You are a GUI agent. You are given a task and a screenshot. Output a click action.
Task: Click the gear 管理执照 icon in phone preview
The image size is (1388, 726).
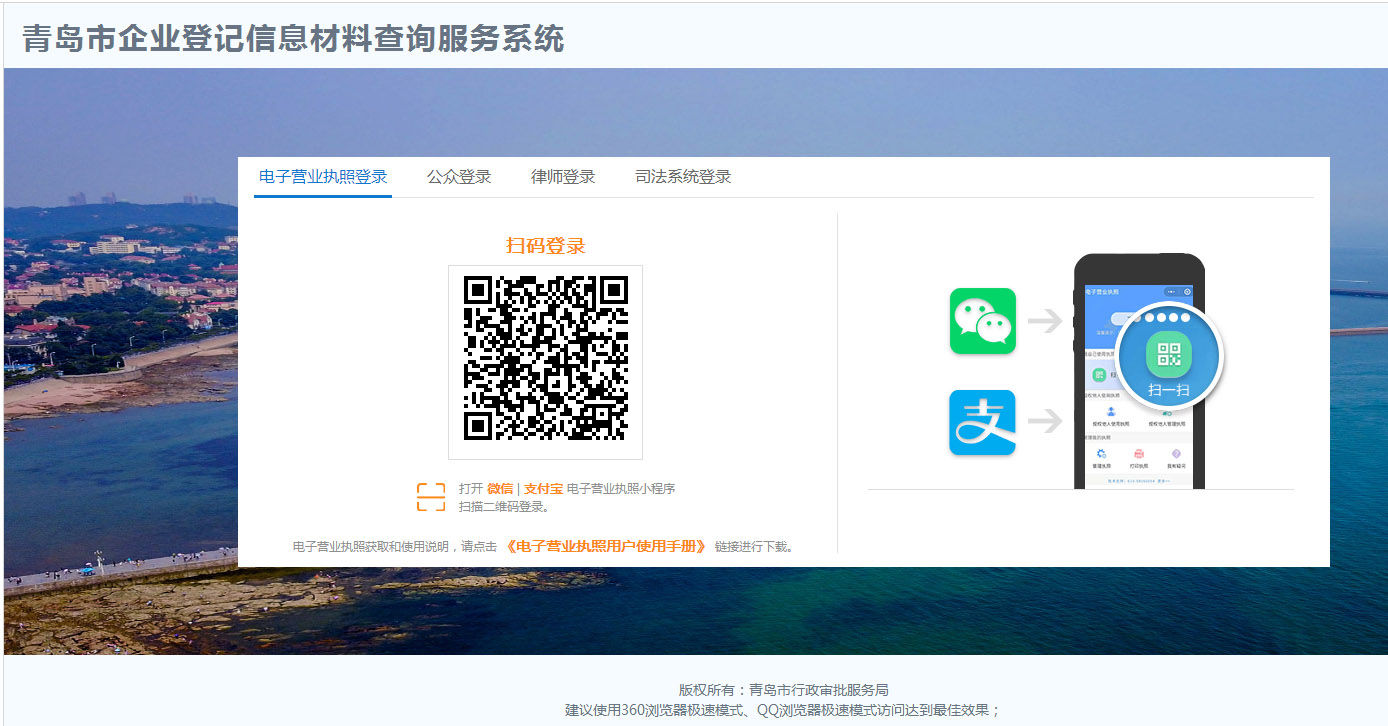(1102, 454)
